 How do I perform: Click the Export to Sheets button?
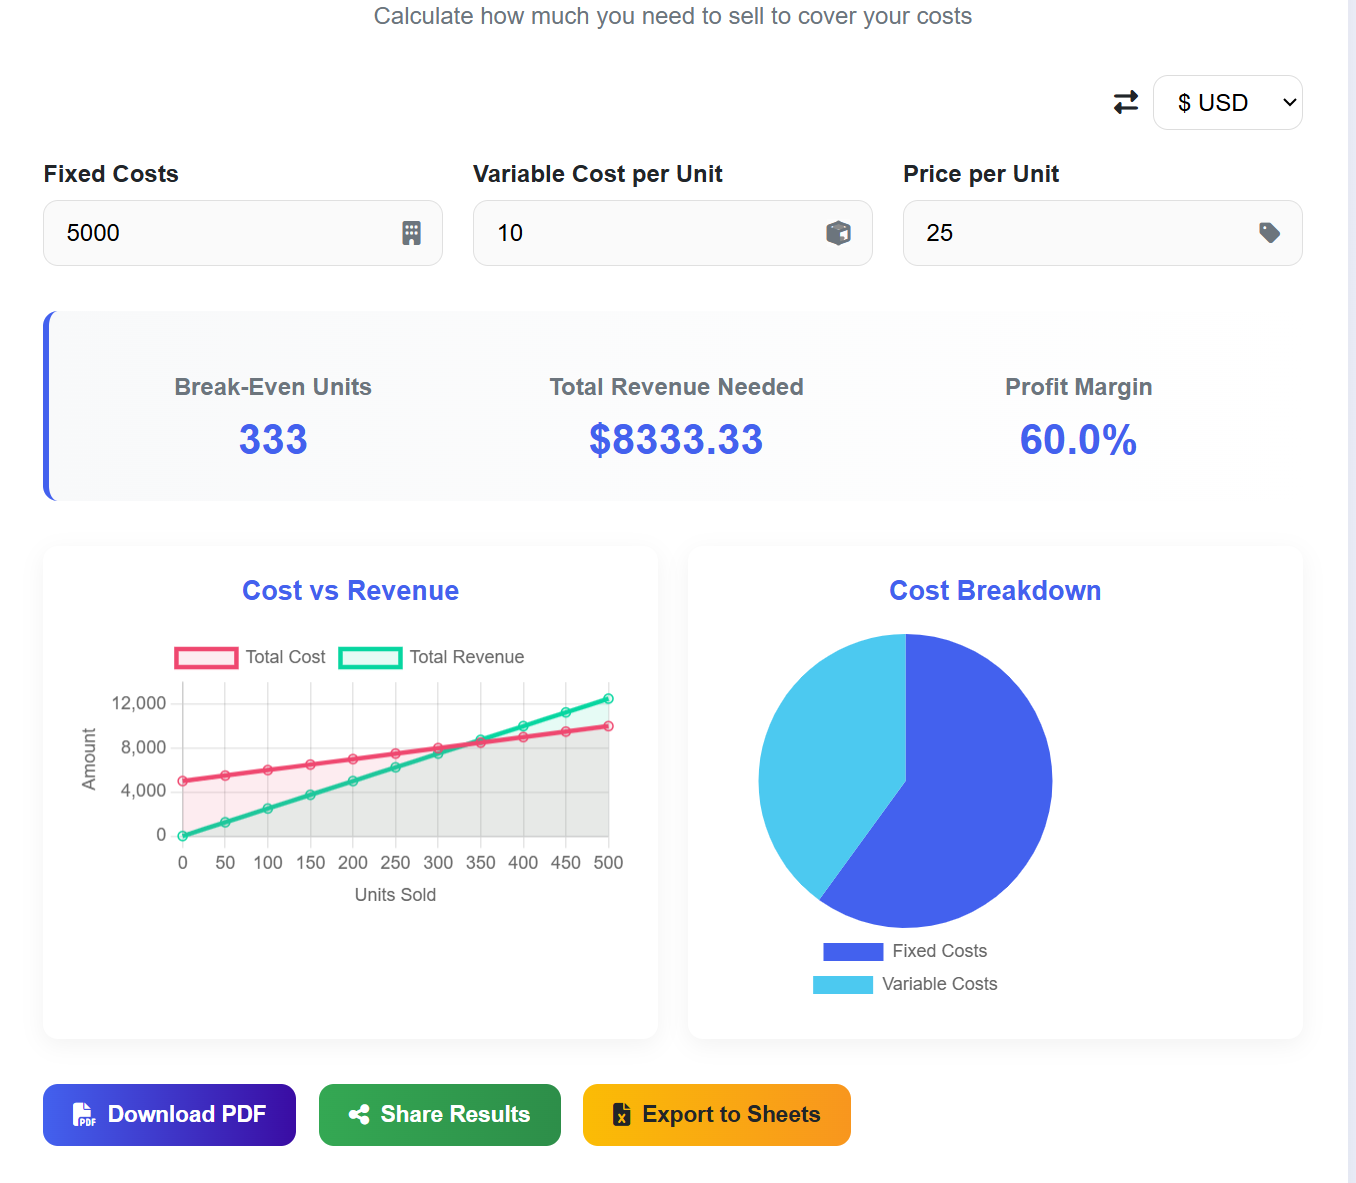(716, 1114)
